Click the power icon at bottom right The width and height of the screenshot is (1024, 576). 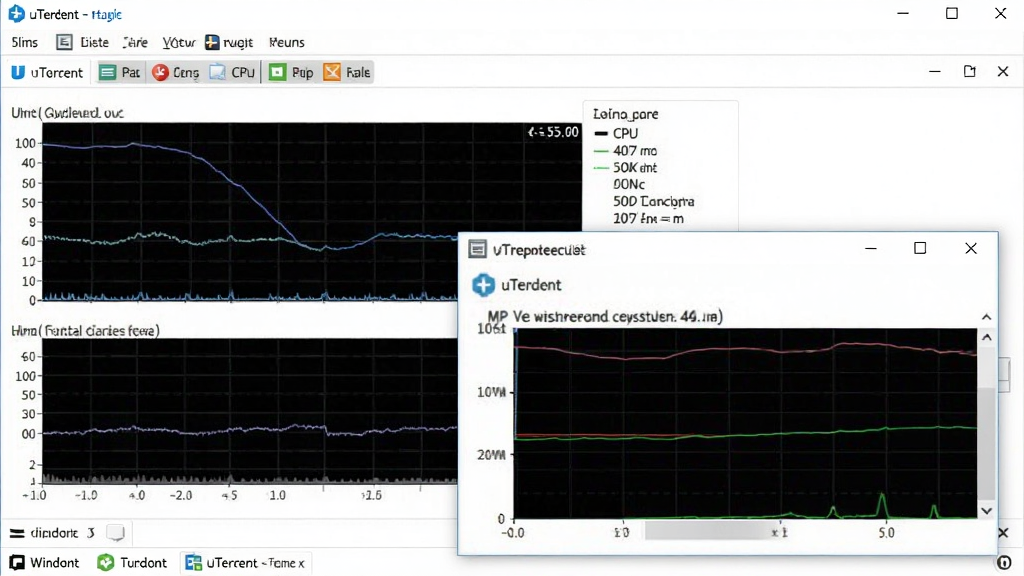pyautogui.click(x=1004, y=562)
